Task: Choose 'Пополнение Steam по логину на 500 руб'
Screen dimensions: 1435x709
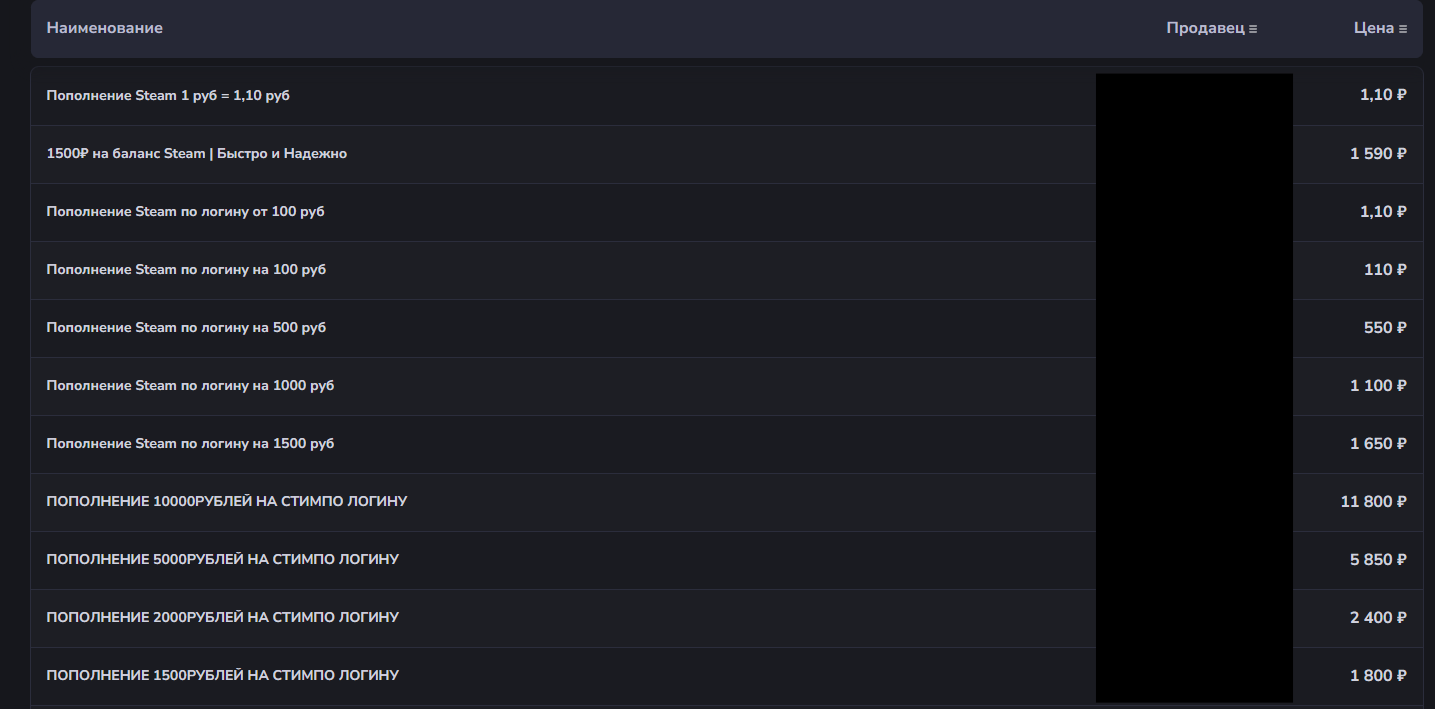Action: pos(186,328)
